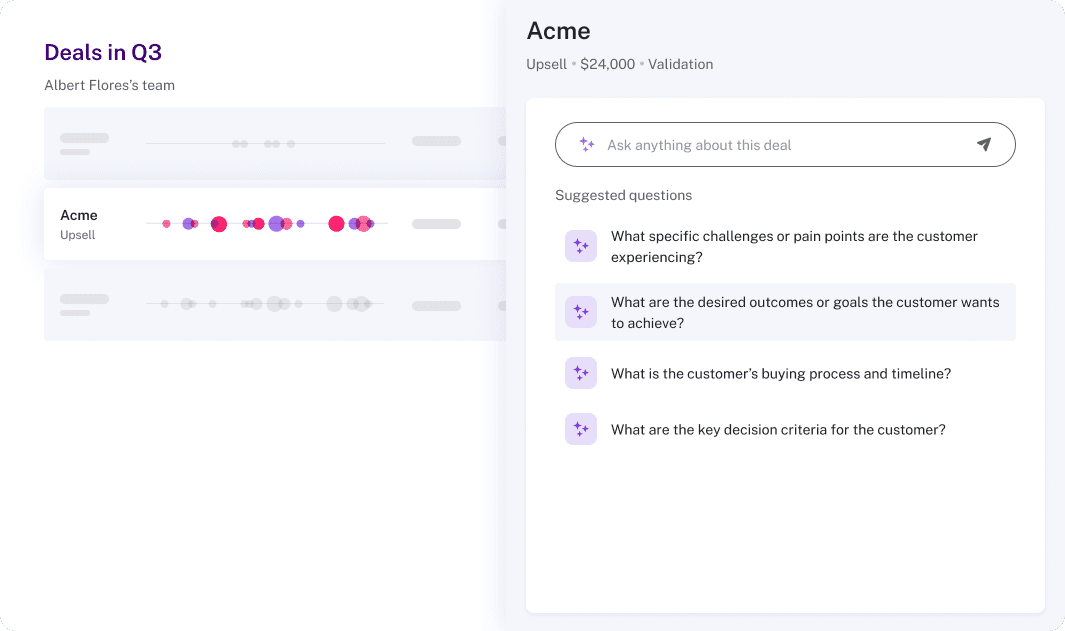Pick 'What are the key decision criteria' question
The height and width of the screenshot is (631, 1065).
778,429
